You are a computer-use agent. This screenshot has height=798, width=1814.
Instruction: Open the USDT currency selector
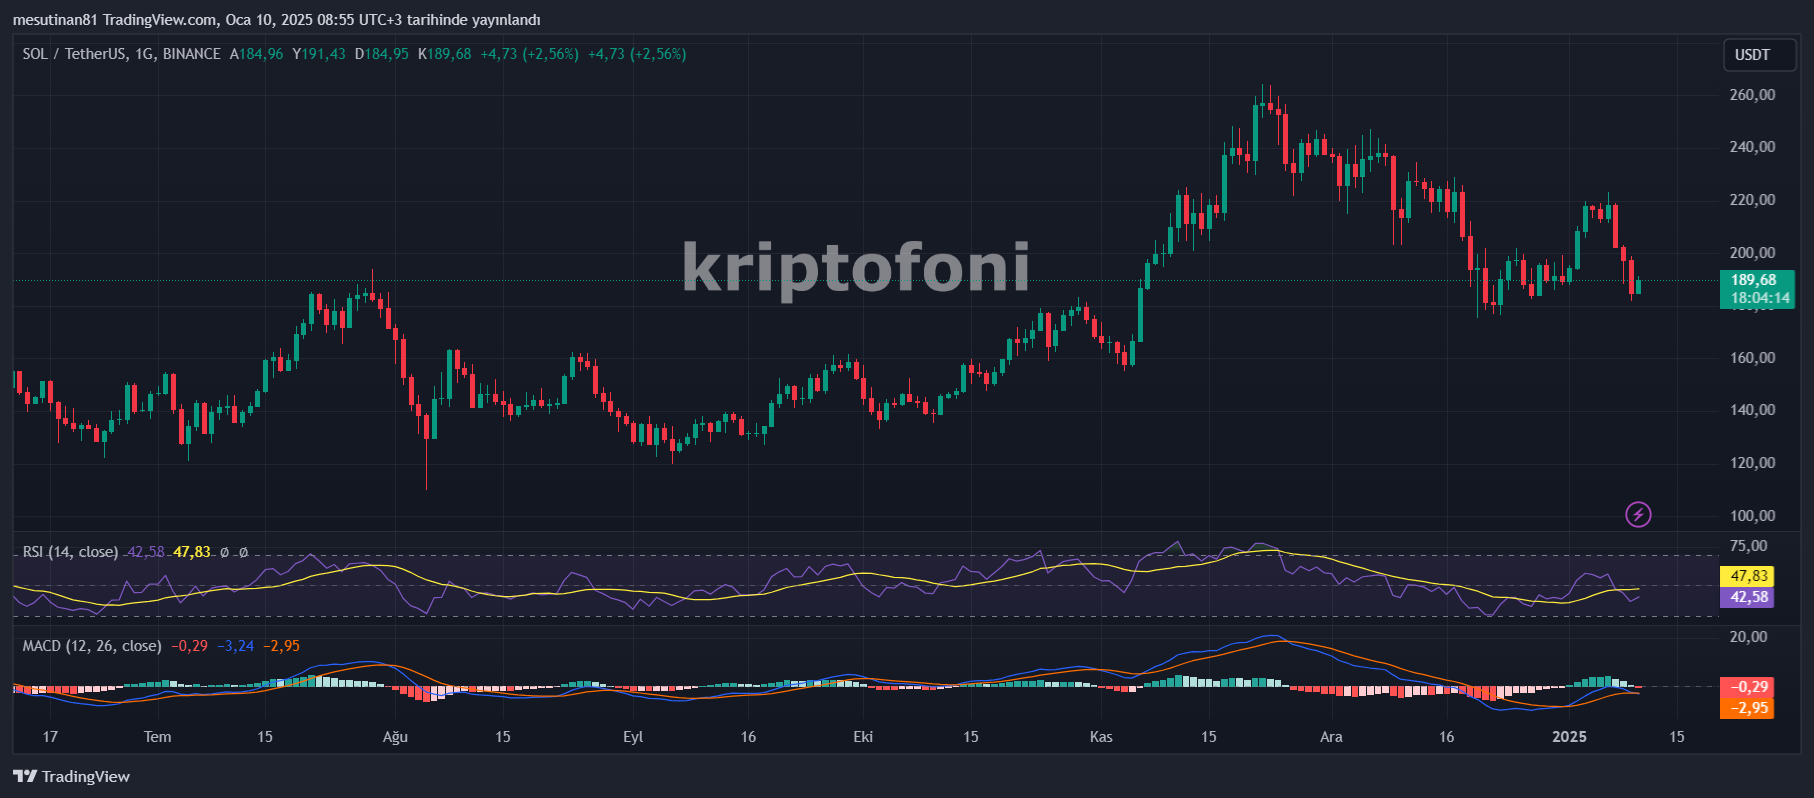[1752, 55]
